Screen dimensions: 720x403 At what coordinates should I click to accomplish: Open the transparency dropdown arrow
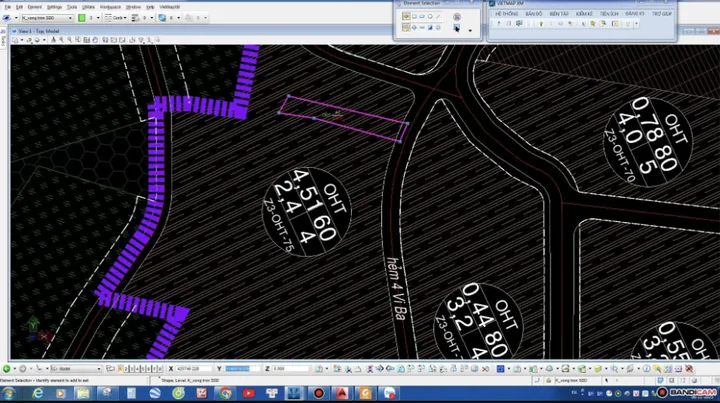pos(179,18)
